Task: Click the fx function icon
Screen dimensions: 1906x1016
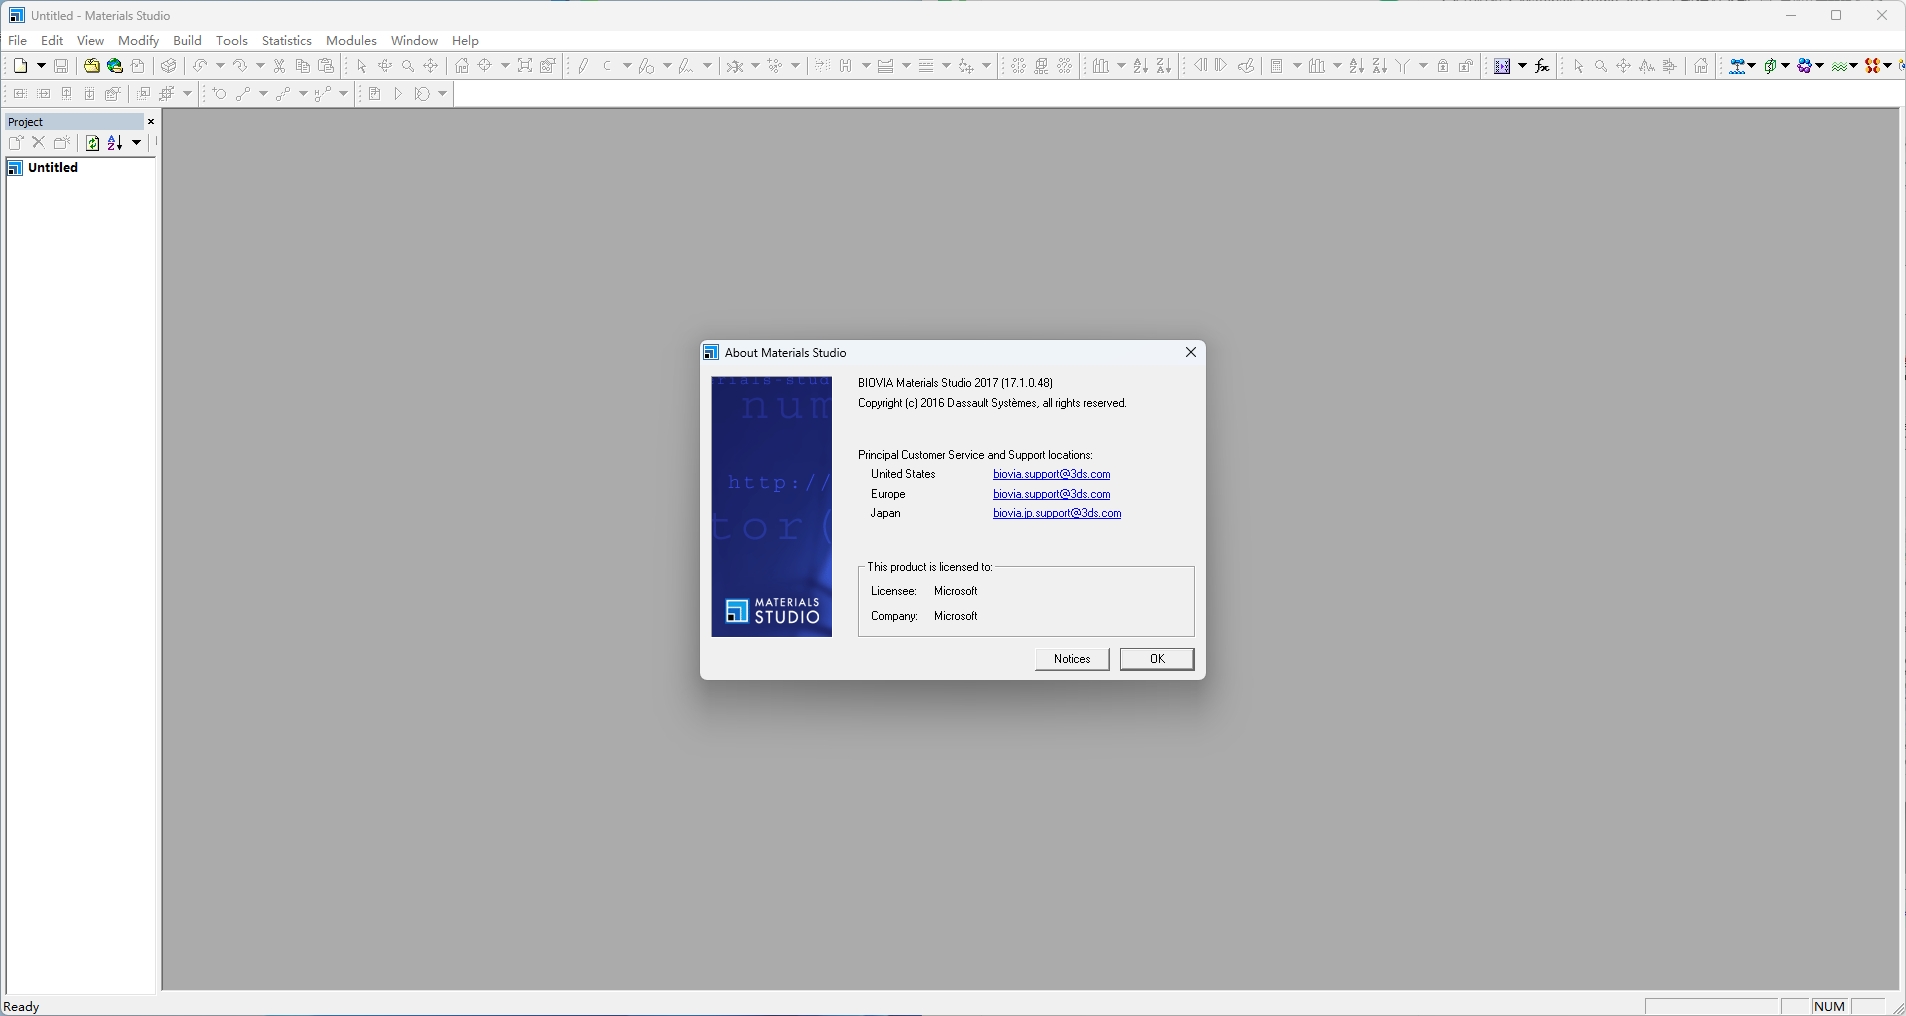Action: click(x=1543, y=66)
